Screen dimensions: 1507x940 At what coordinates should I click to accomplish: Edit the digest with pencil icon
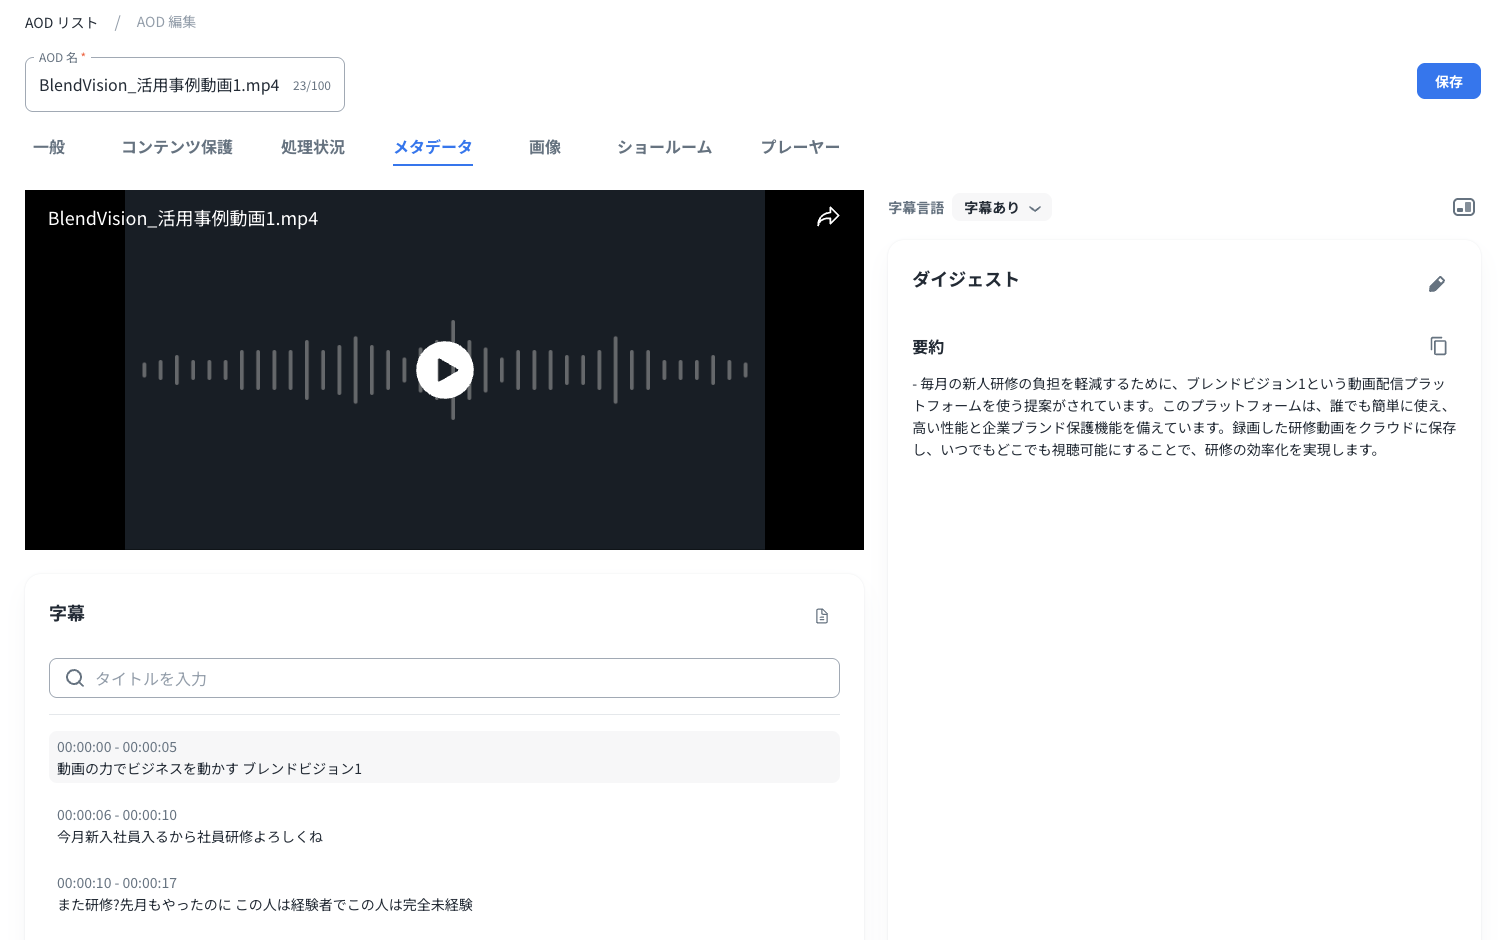[x=1437, y=284]
